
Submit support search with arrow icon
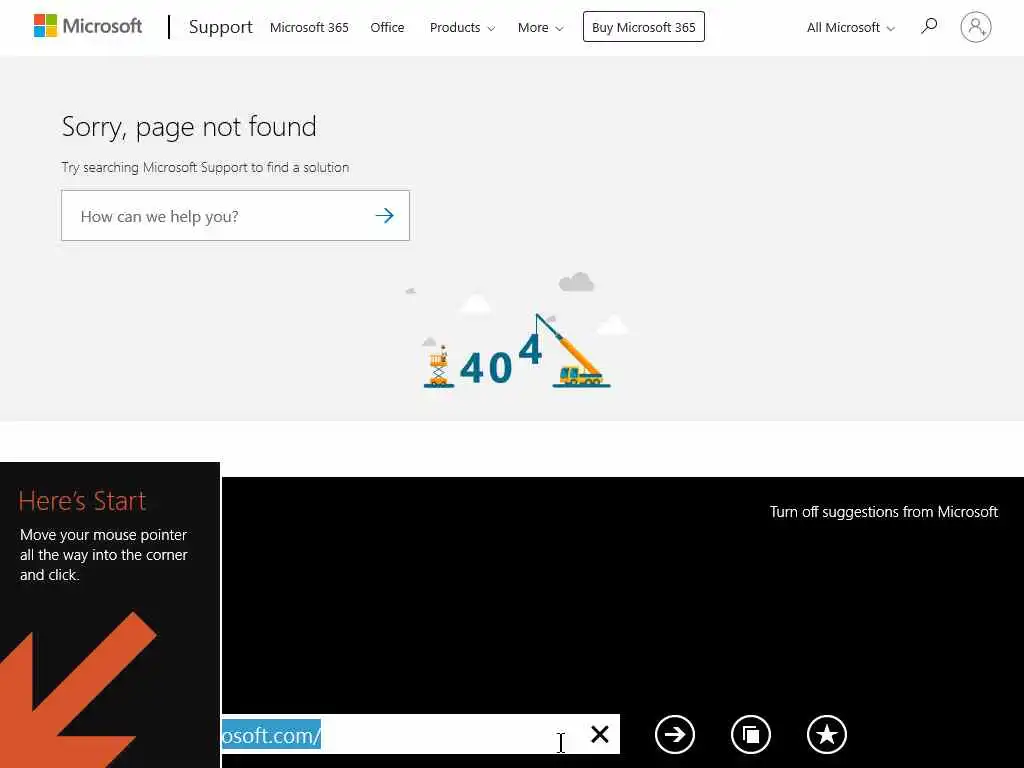click(385, 216)
